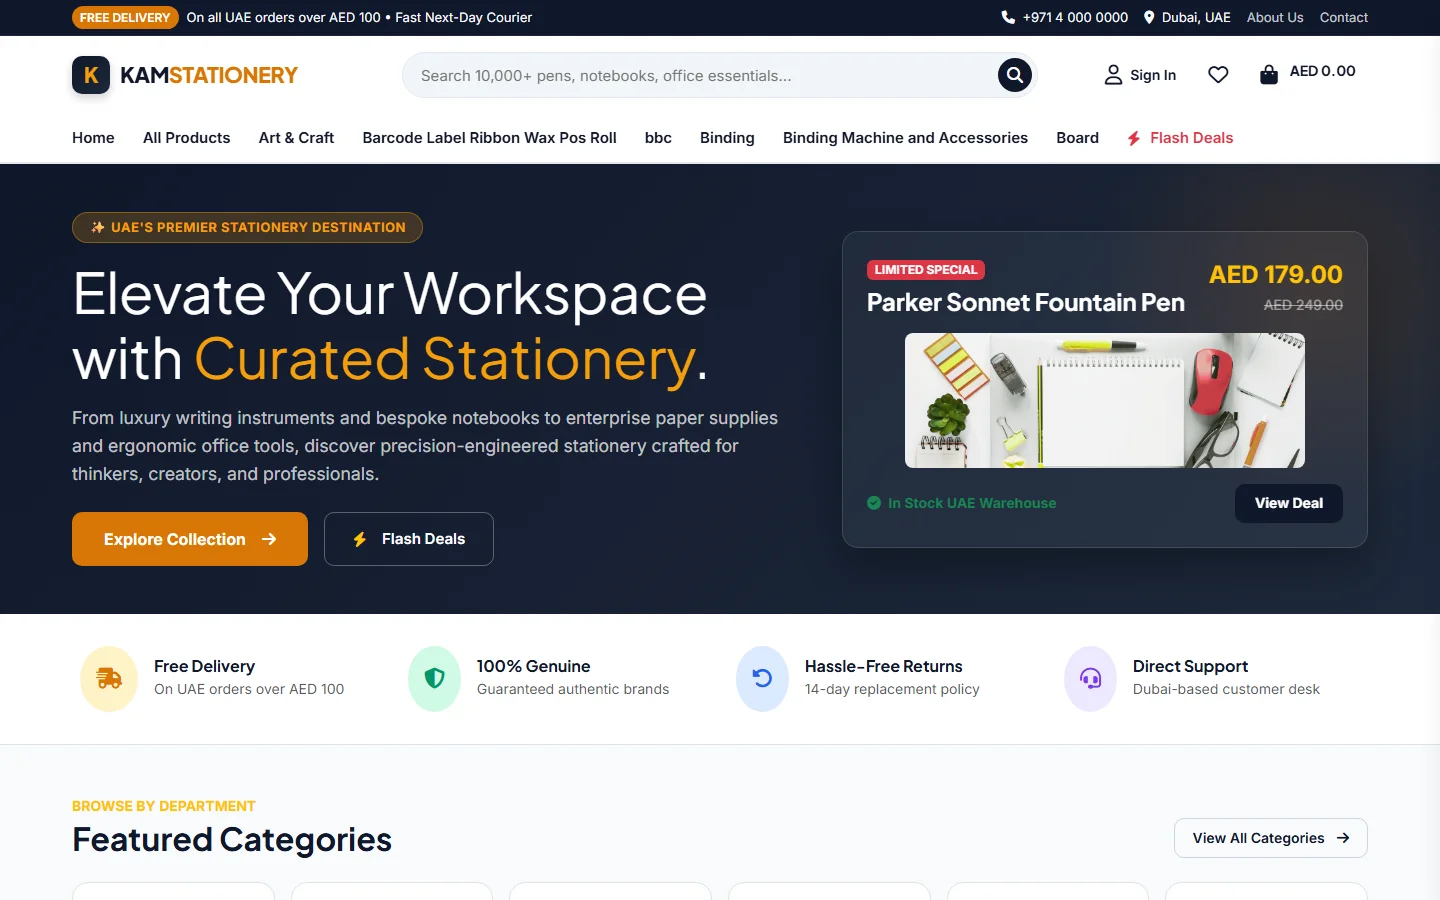
Task: Open the Binding category
Action: click(x=727, y=138)
